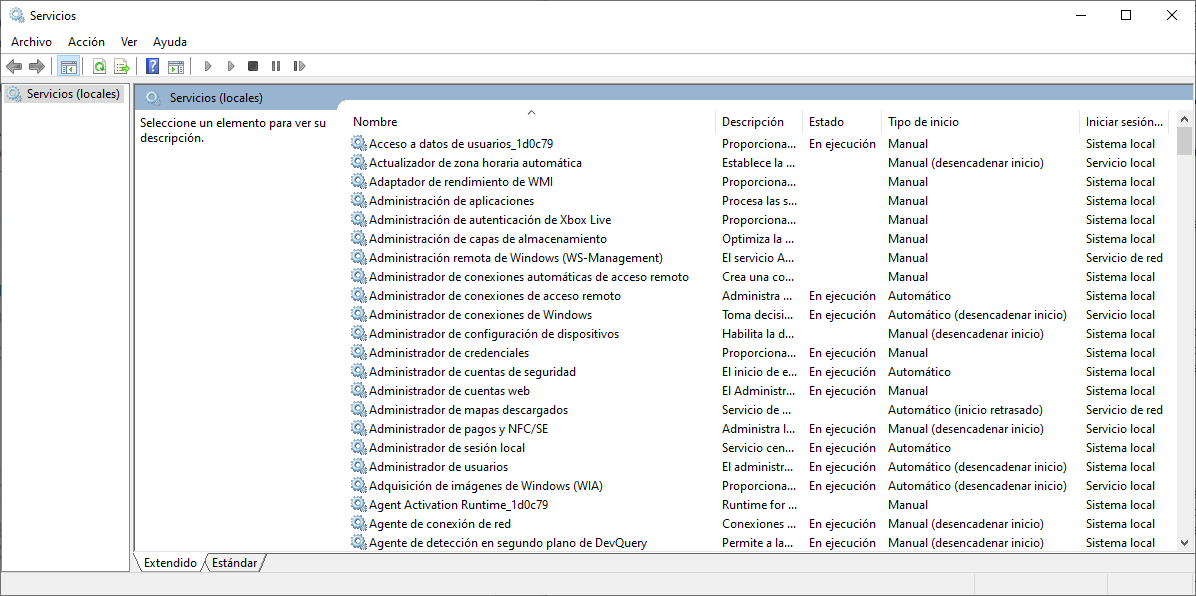The width and height of the screenshot is (1196, 596).
Task: Open the Ver menu
Action: pyautogui.click(x=129, y=42)
